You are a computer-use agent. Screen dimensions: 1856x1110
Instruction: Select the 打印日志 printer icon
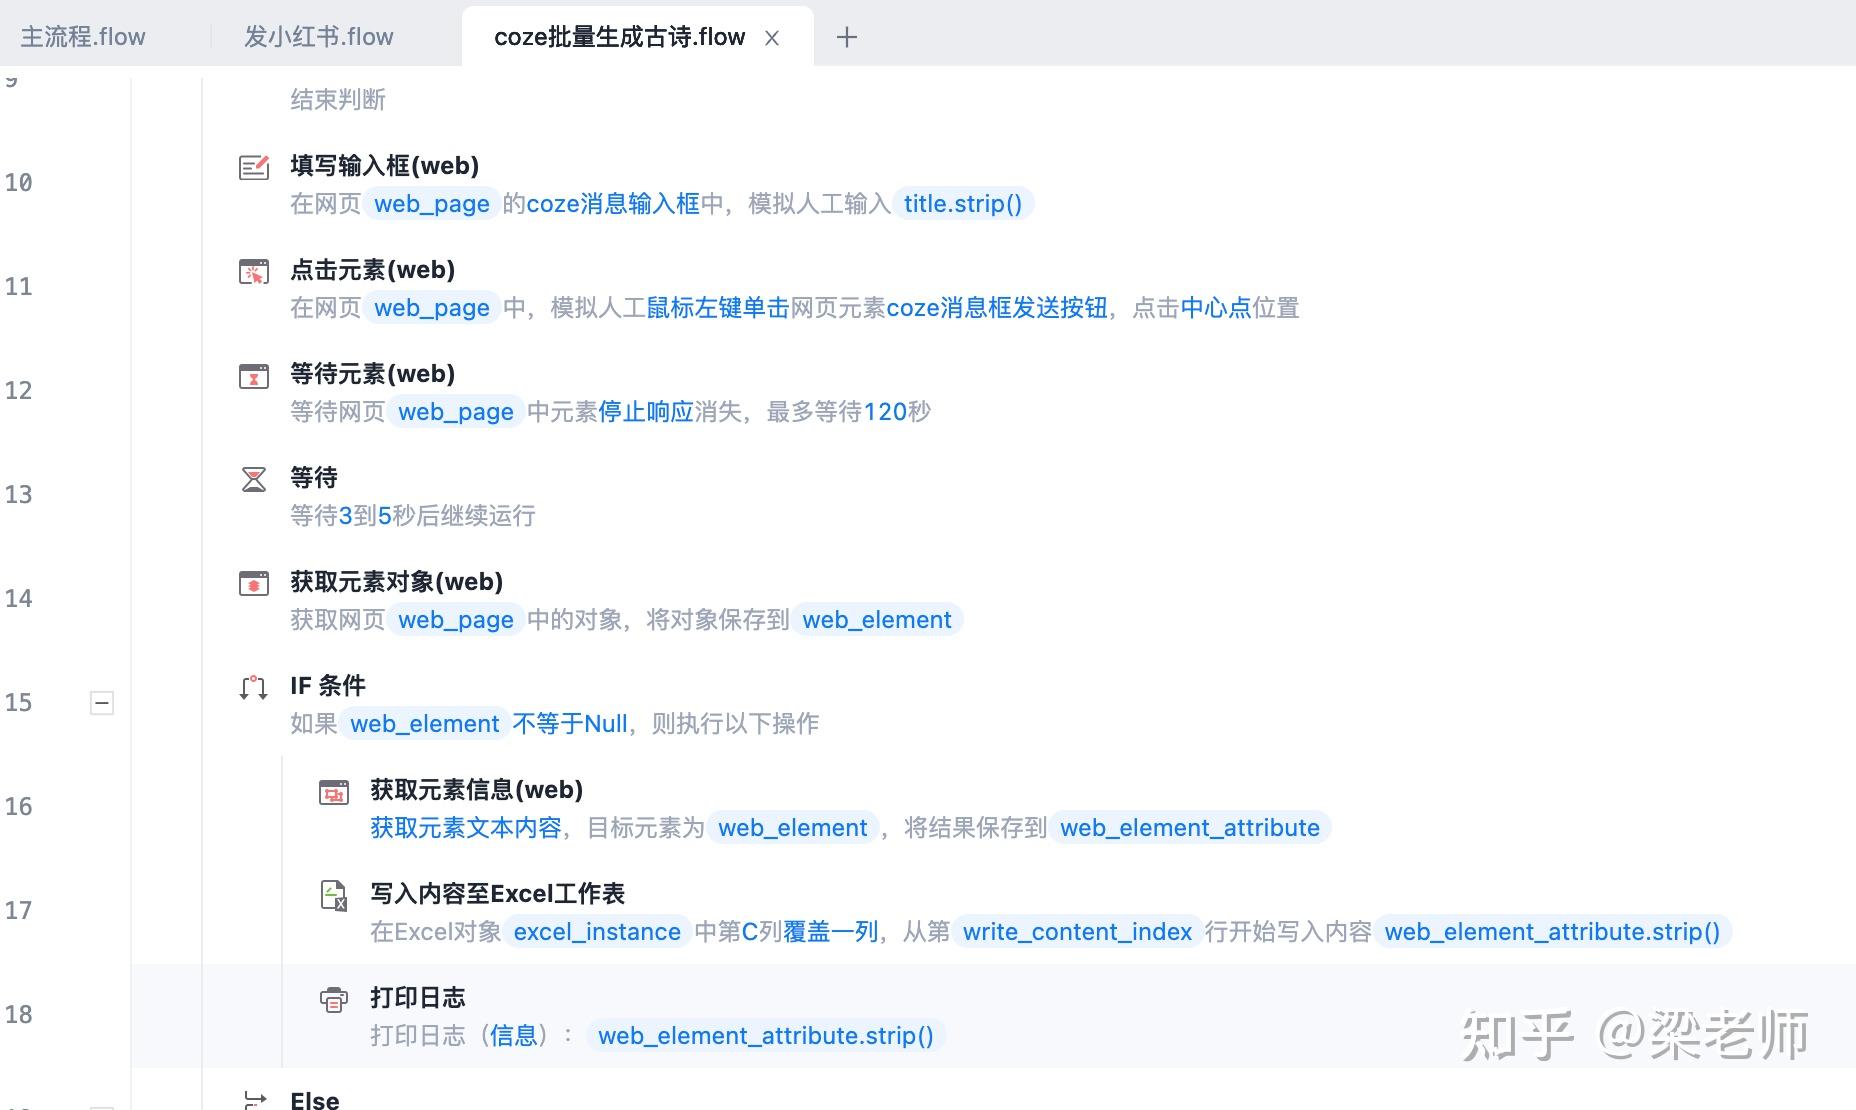click(x=334, y=999)
